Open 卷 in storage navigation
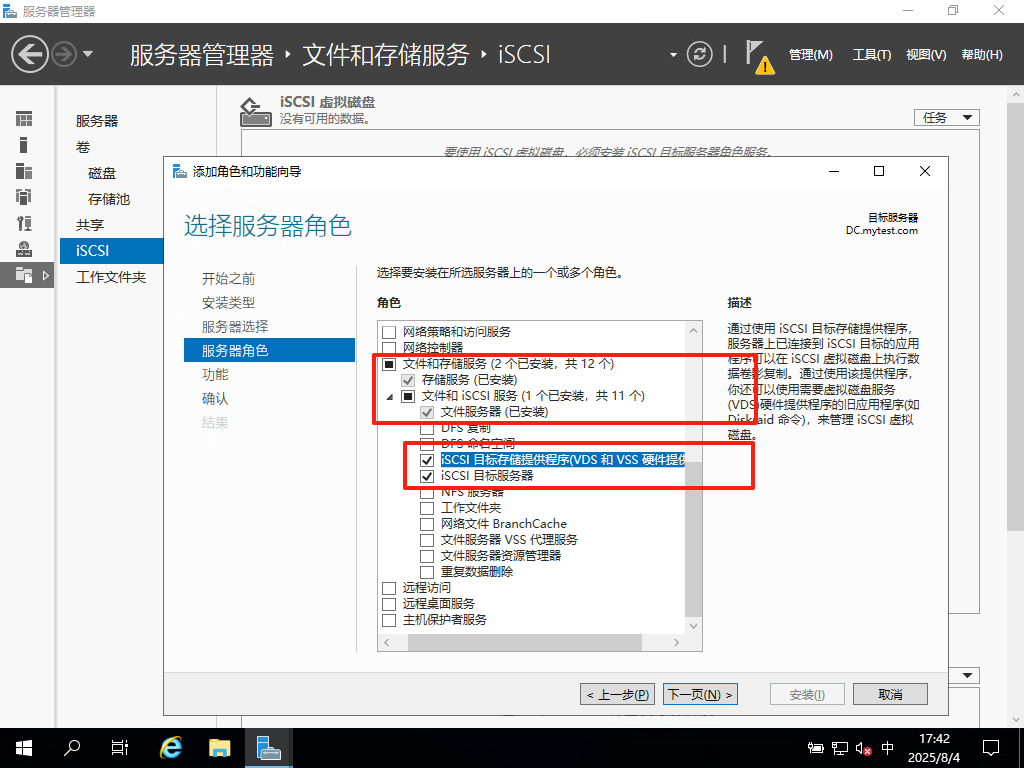Screen dimensions: 1024x768 point(83,147)
